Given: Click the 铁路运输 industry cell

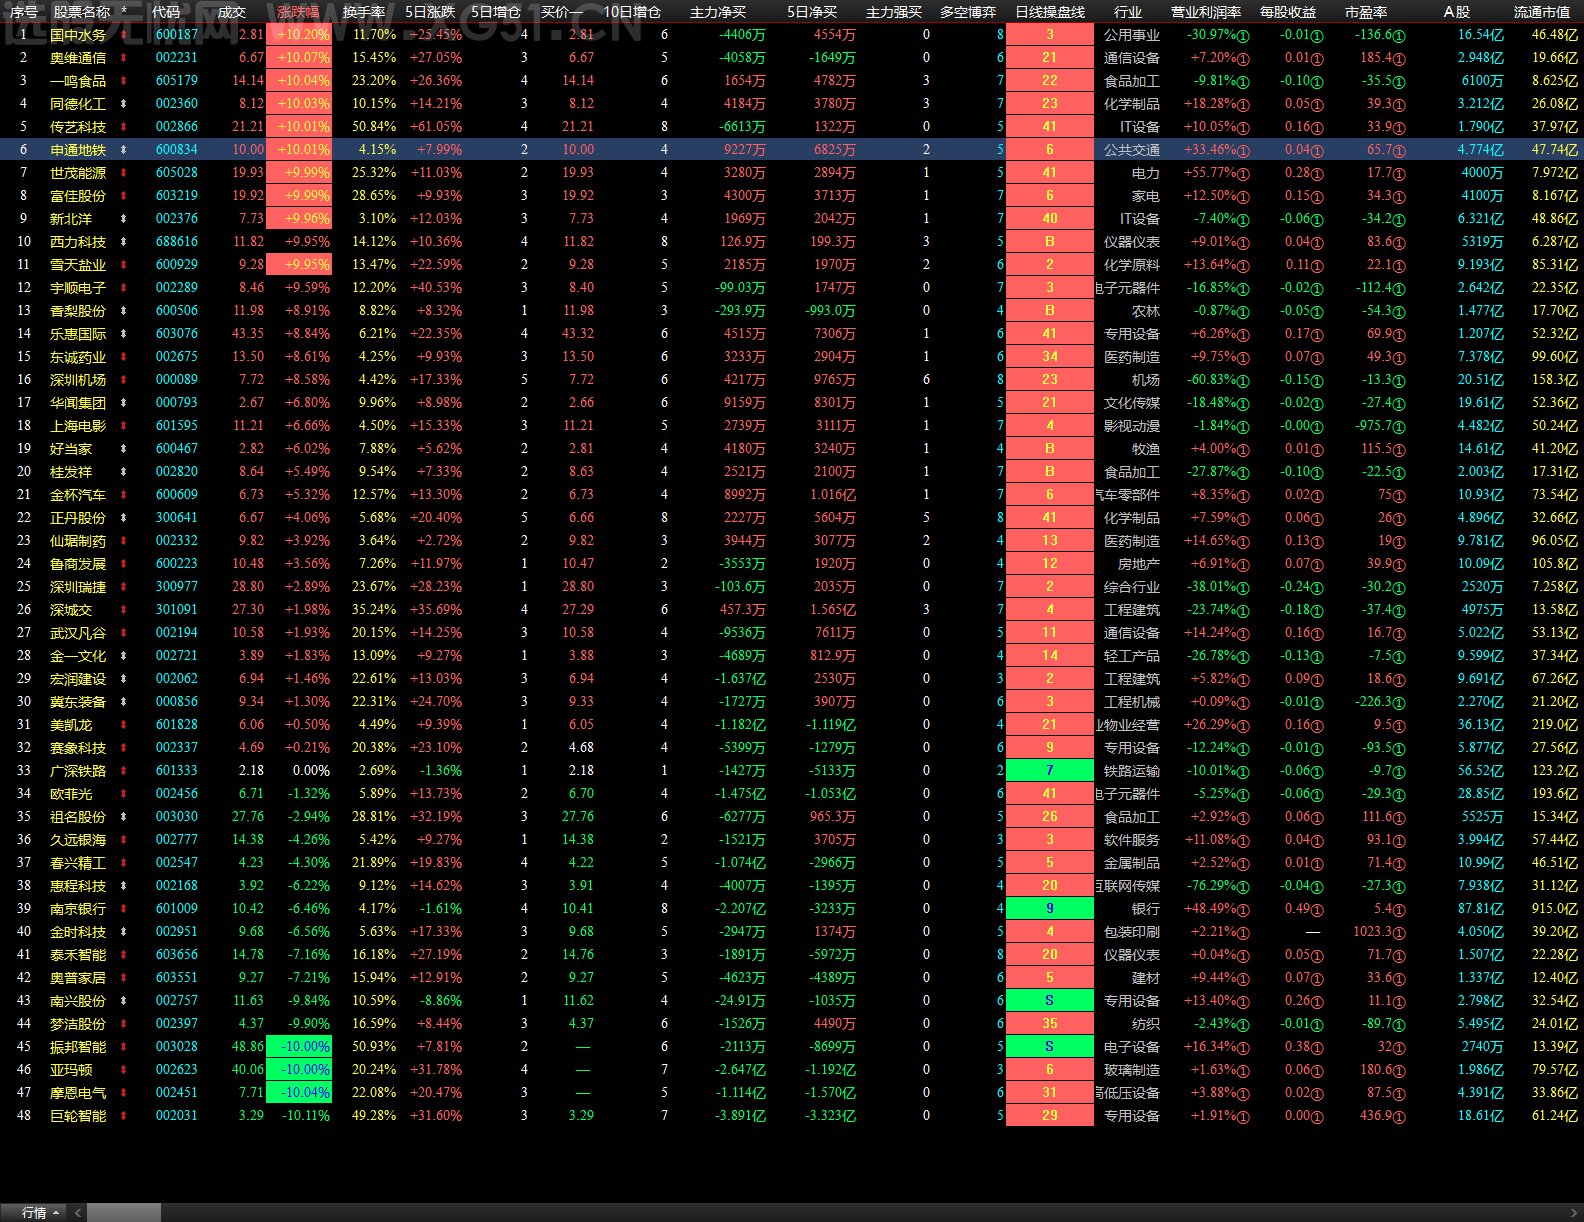Looking at the screenshot, I should [1132, 771].
